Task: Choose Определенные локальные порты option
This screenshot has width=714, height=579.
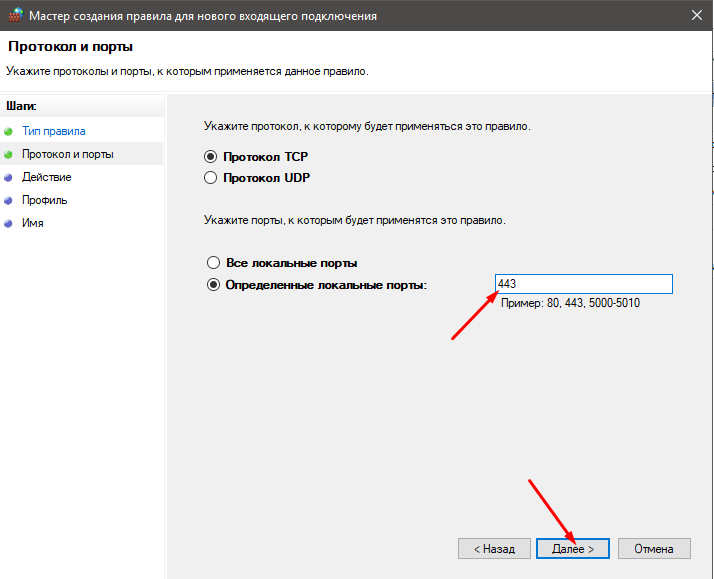Action: [x=213, y=285]
